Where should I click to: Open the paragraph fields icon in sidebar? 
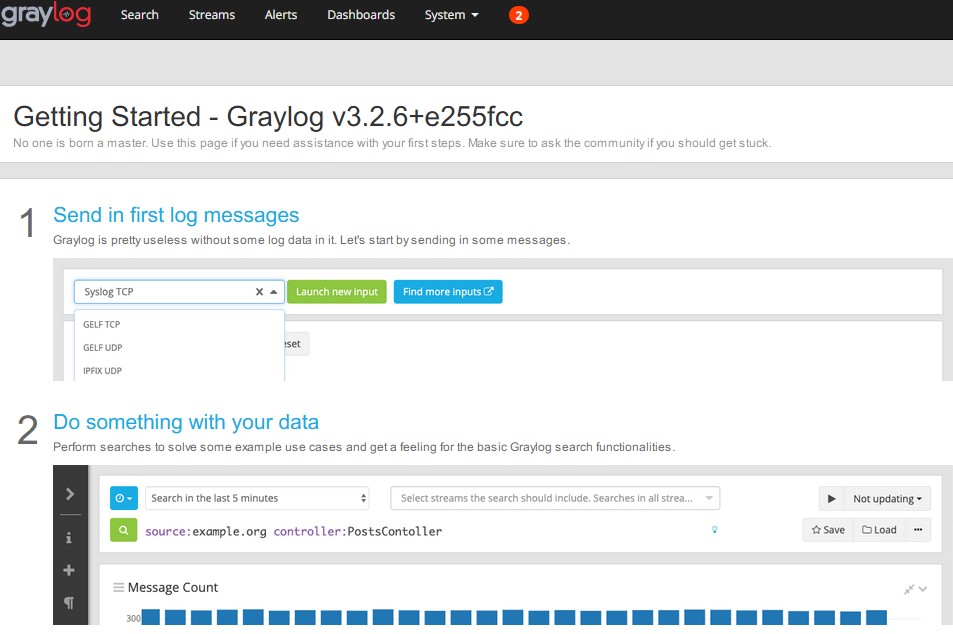69,602
